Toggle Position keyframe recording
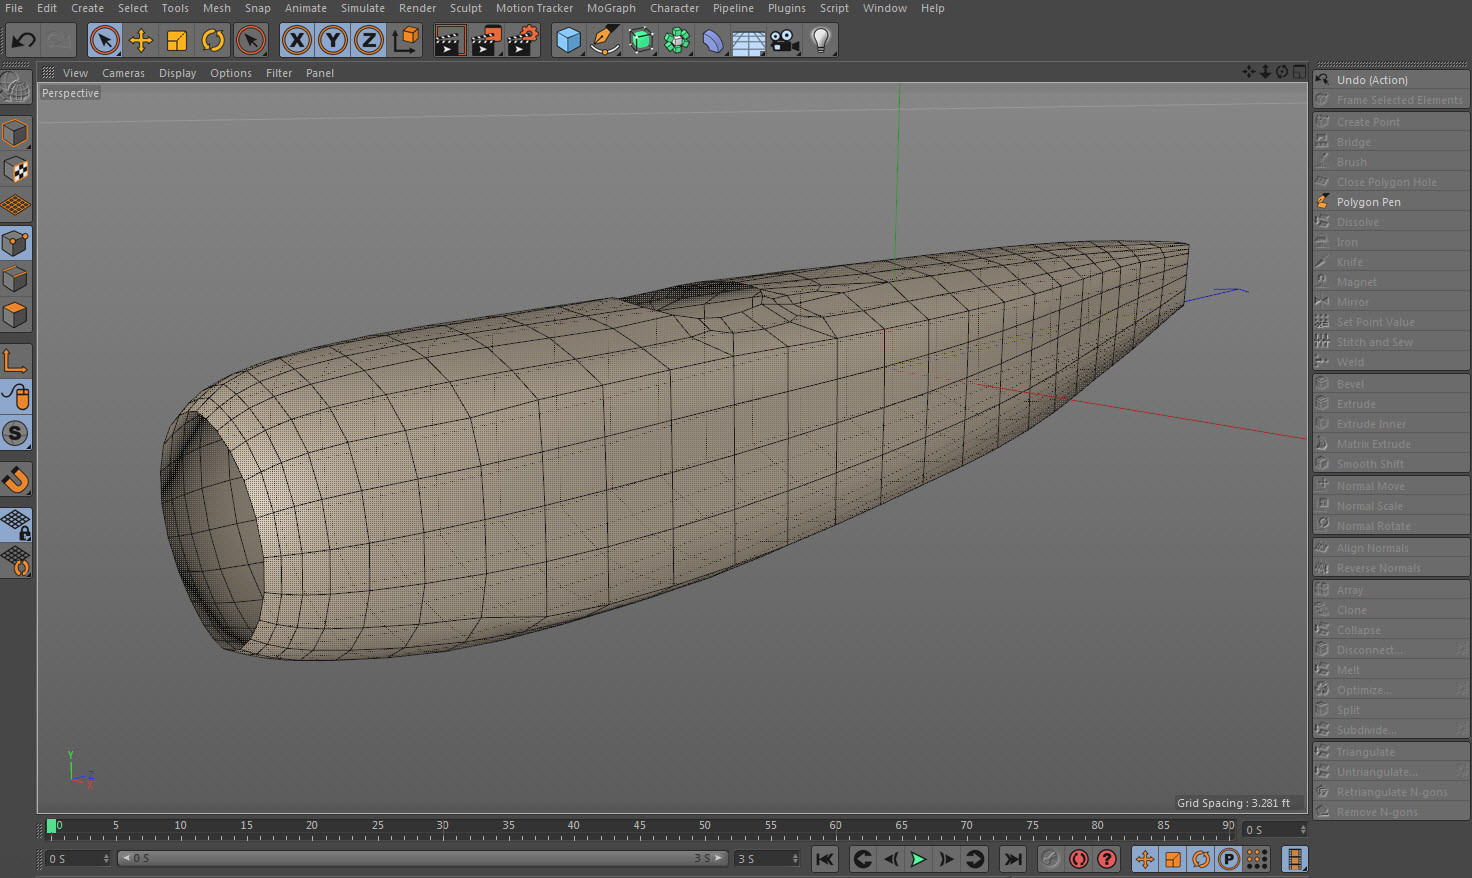The width and height of the screenshot is (1472, 878). (1145, 859)
